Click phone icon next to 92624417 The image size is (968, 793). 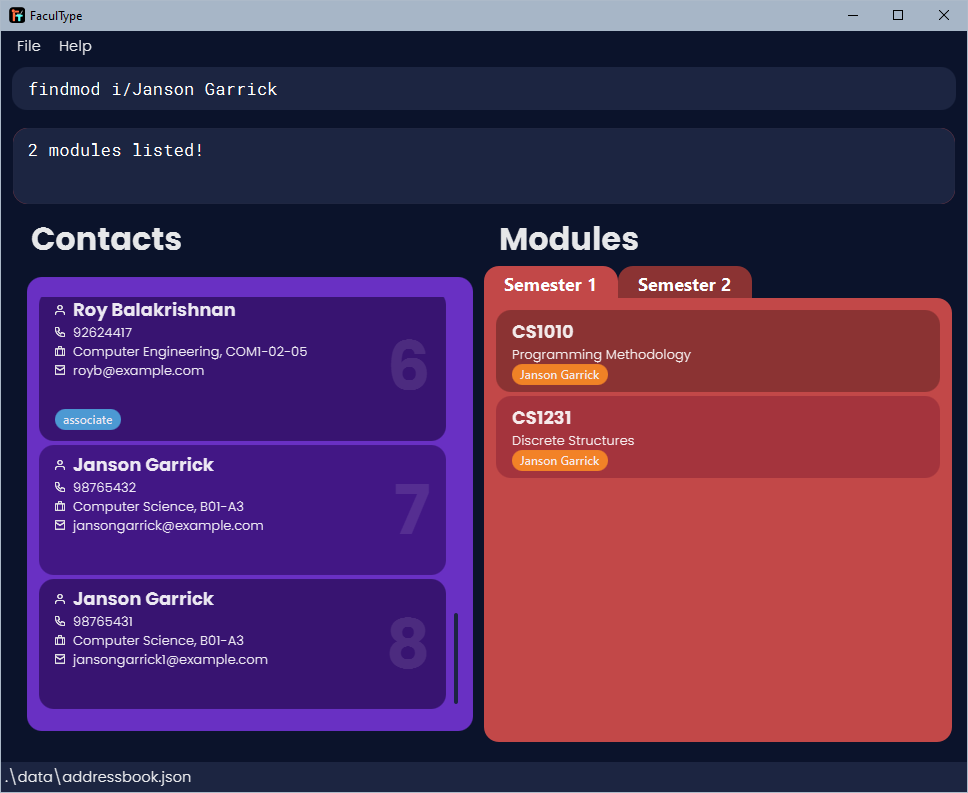coord(60,332)
